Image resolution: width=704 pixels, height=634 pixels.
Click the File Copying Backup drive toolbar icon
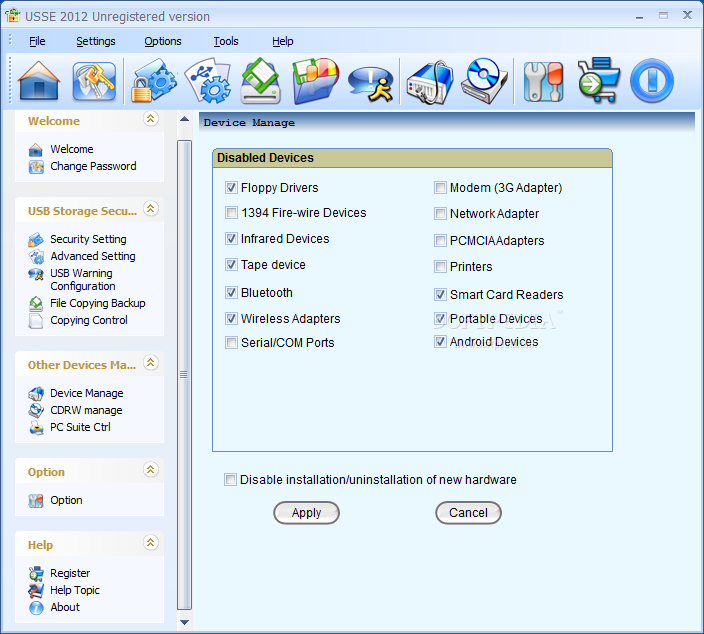(261, 81)
